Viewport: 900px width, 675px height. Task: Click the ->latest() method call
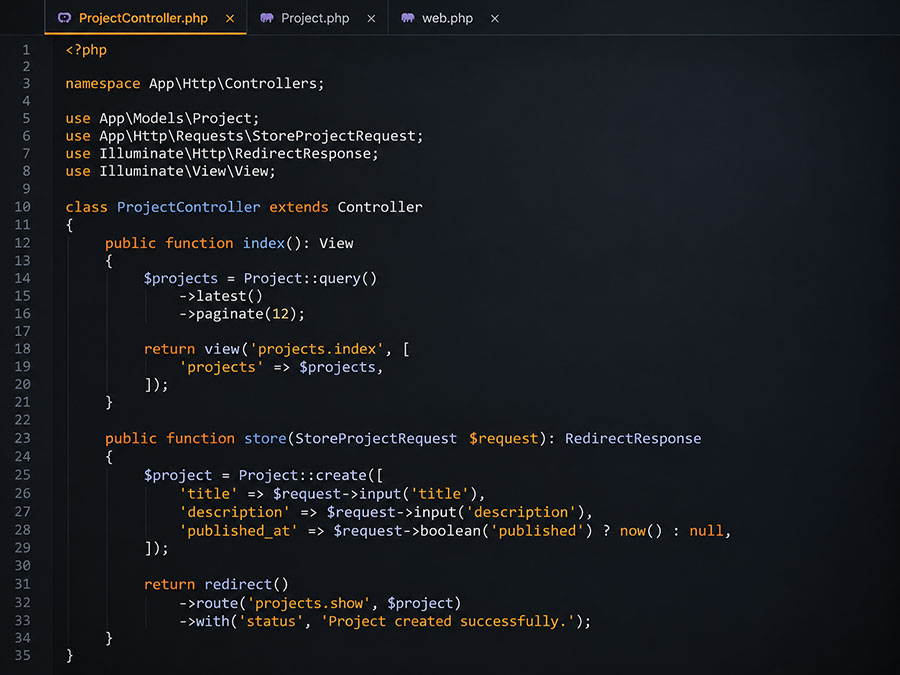click(221, 296)
